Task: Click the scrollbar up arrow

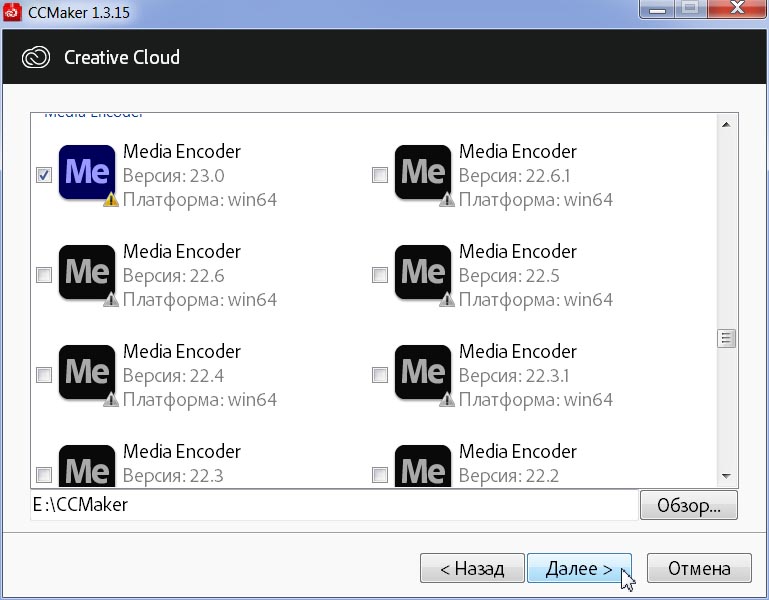Action: pos(727,124)
